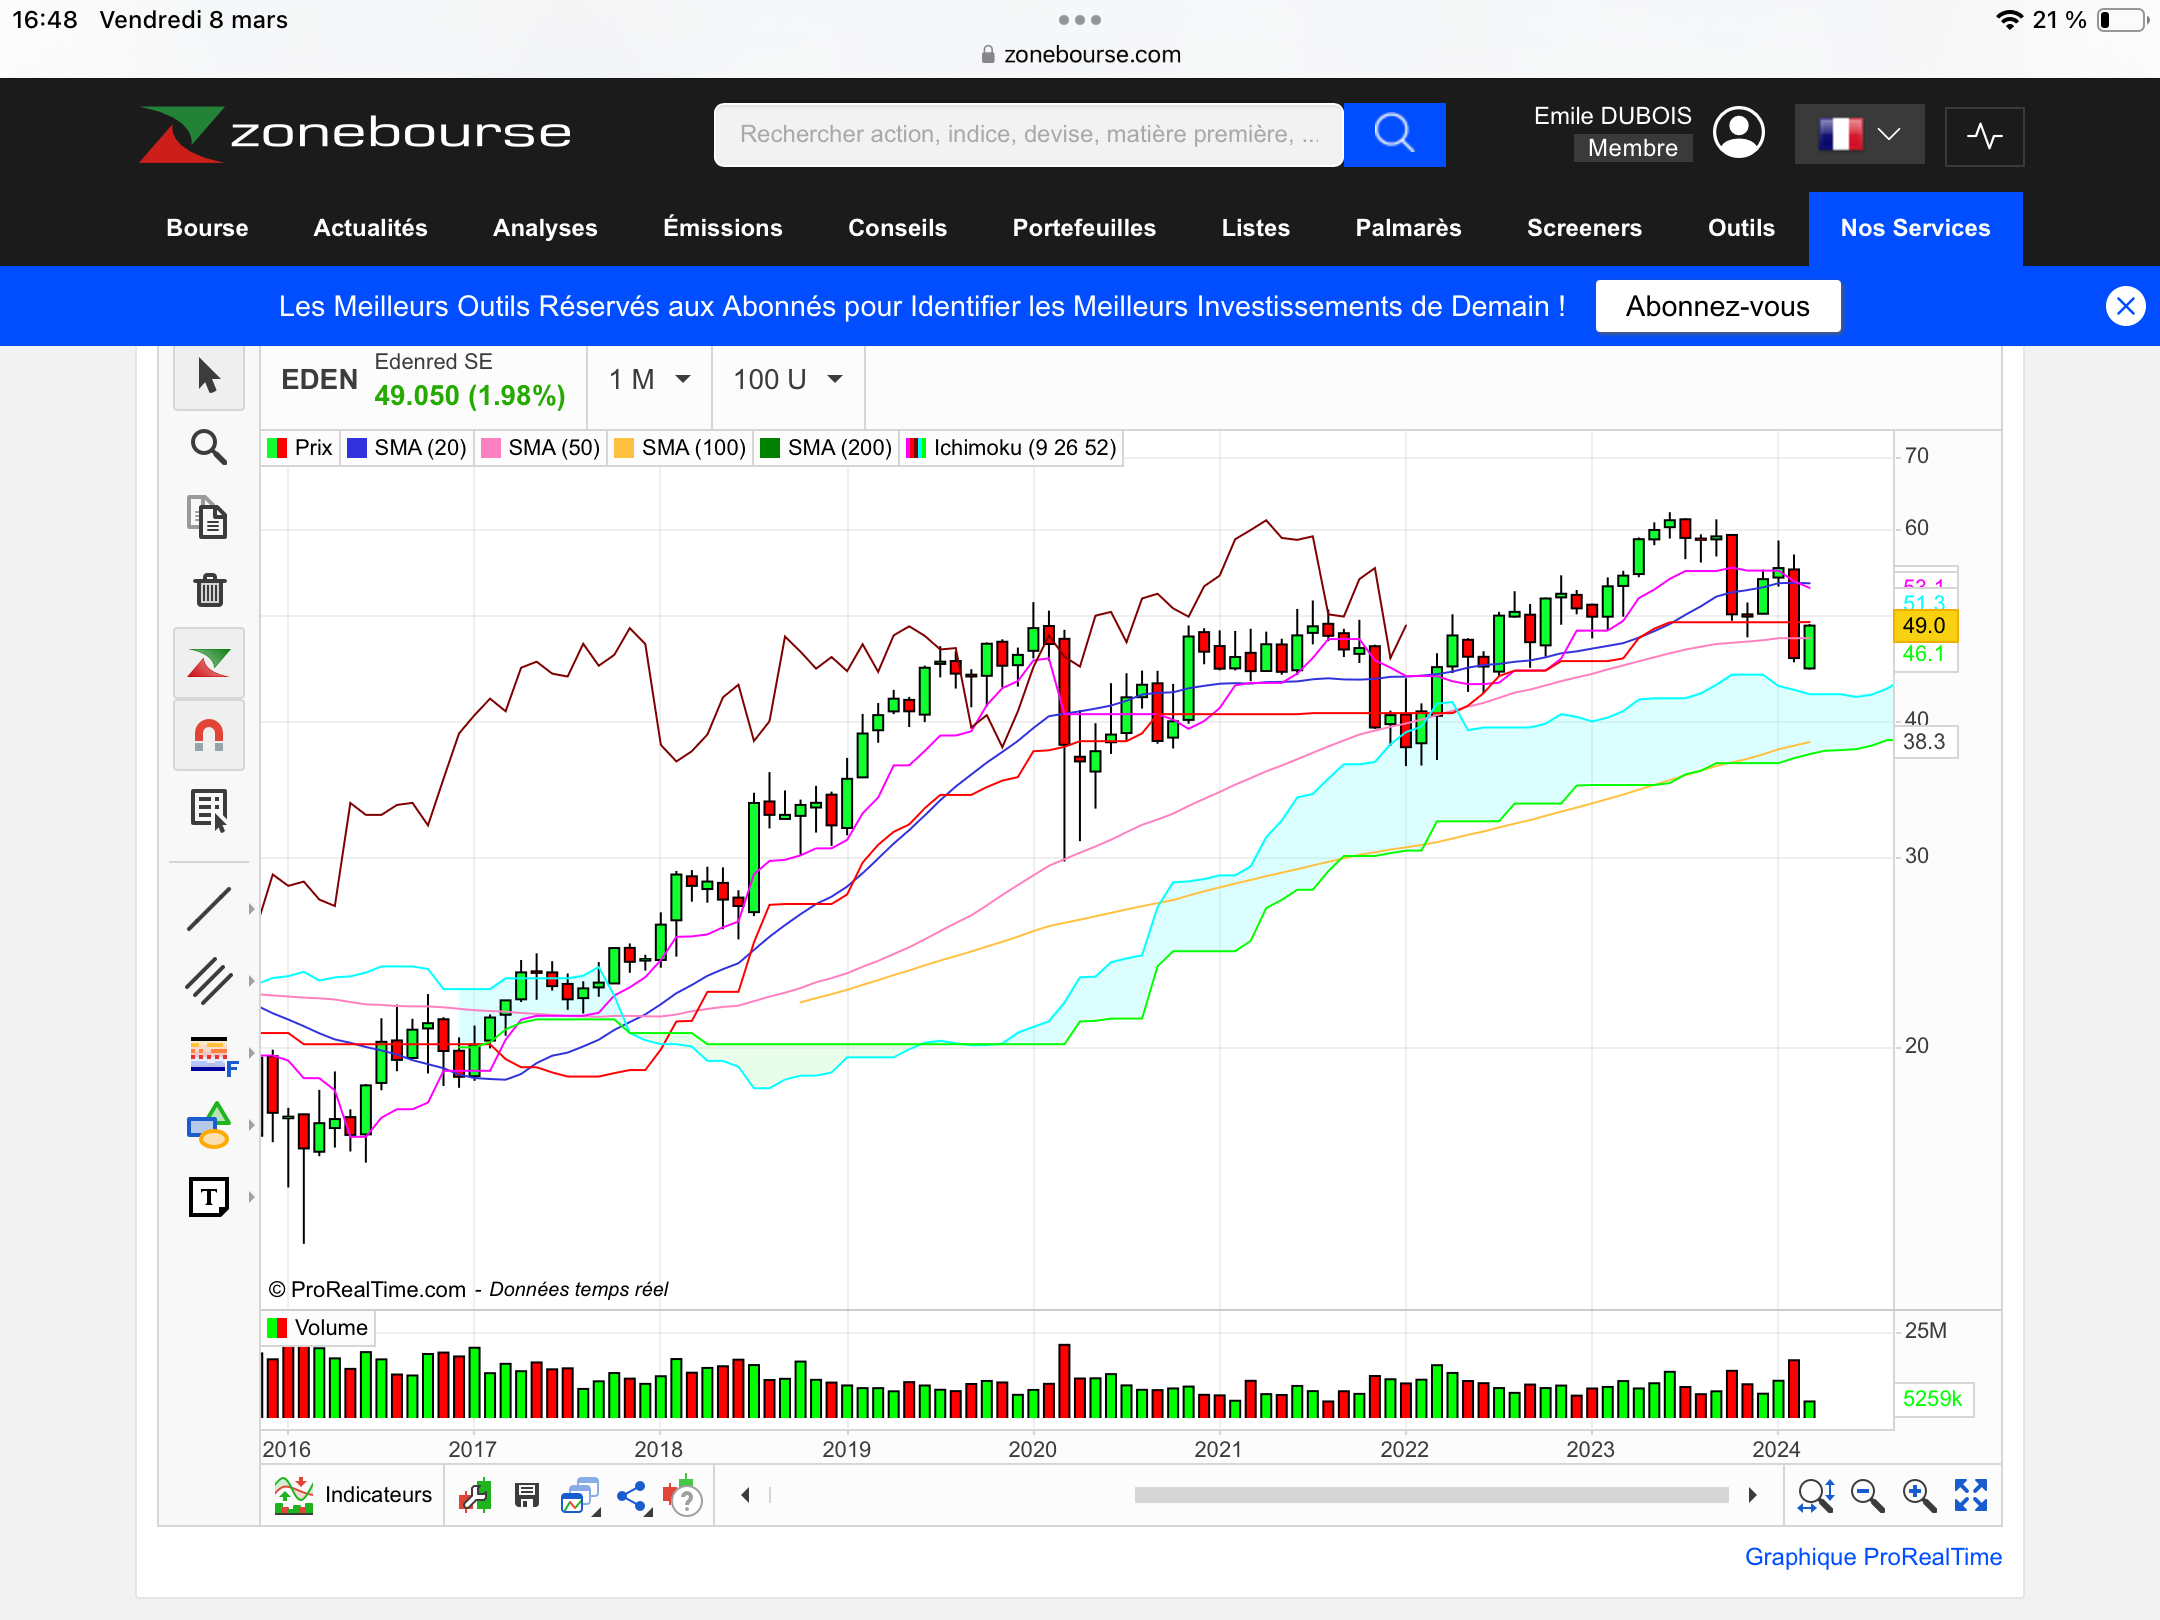Select the arrow cursor tool
Viewport: 2160px width, 1620px height.
(208, 377)
